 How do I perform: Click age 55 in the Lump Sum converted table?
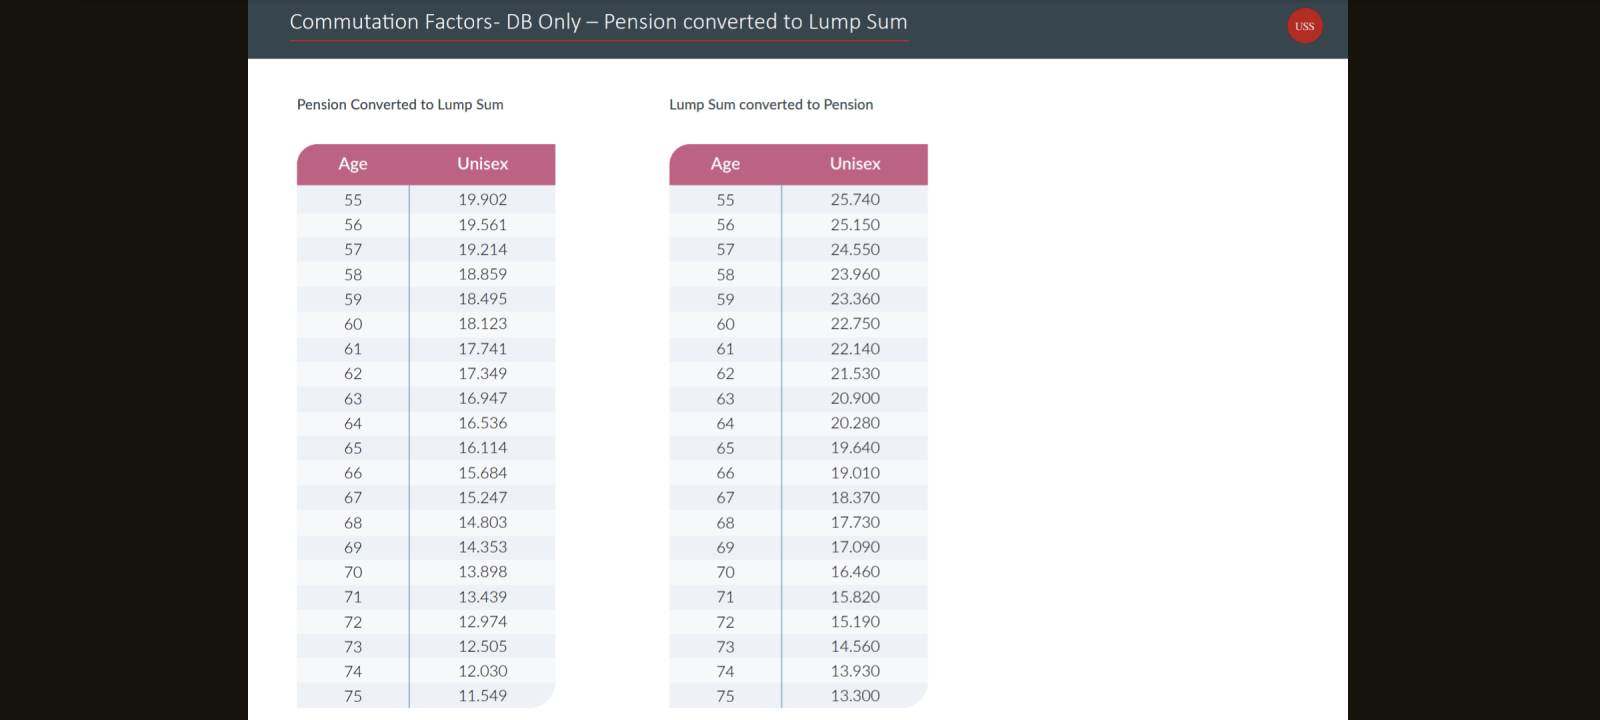[x=725, y=200]
